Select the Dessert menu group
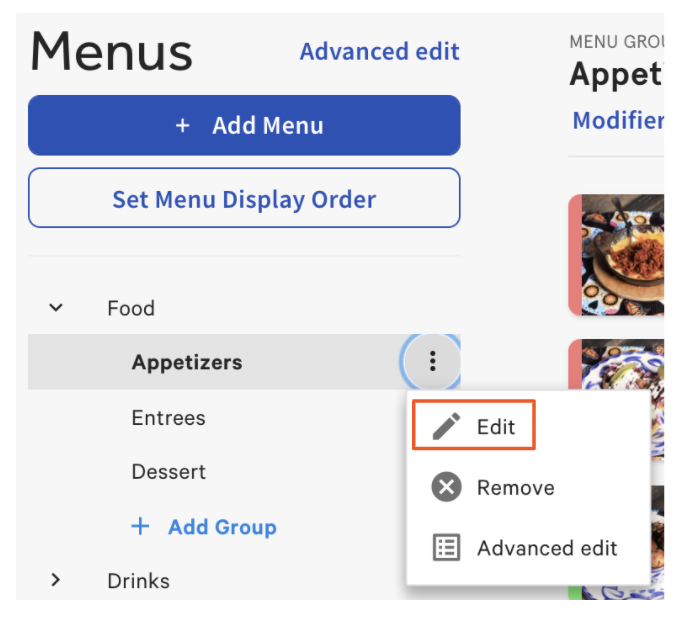684x622 pixels. coord(167,471)
